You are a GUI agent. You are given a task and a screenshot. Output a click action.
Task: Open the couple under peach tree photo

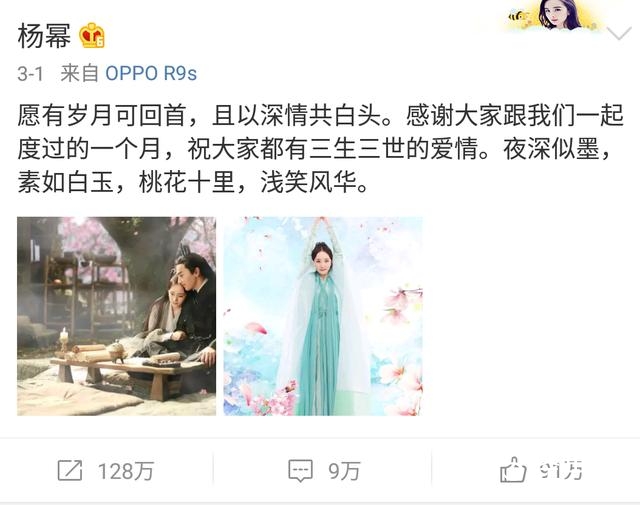point(116,316)
